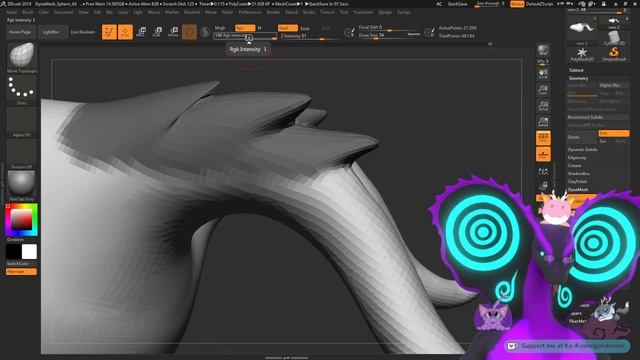Expand EdgeLoop section

[577, 158]
